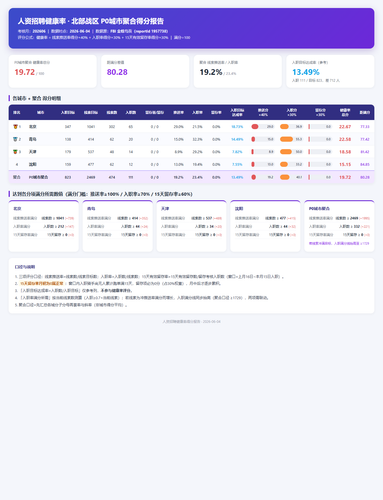383x500 pixels.
Task: Click the orange score bar in 沈阳 row
Action: point(284,164)
